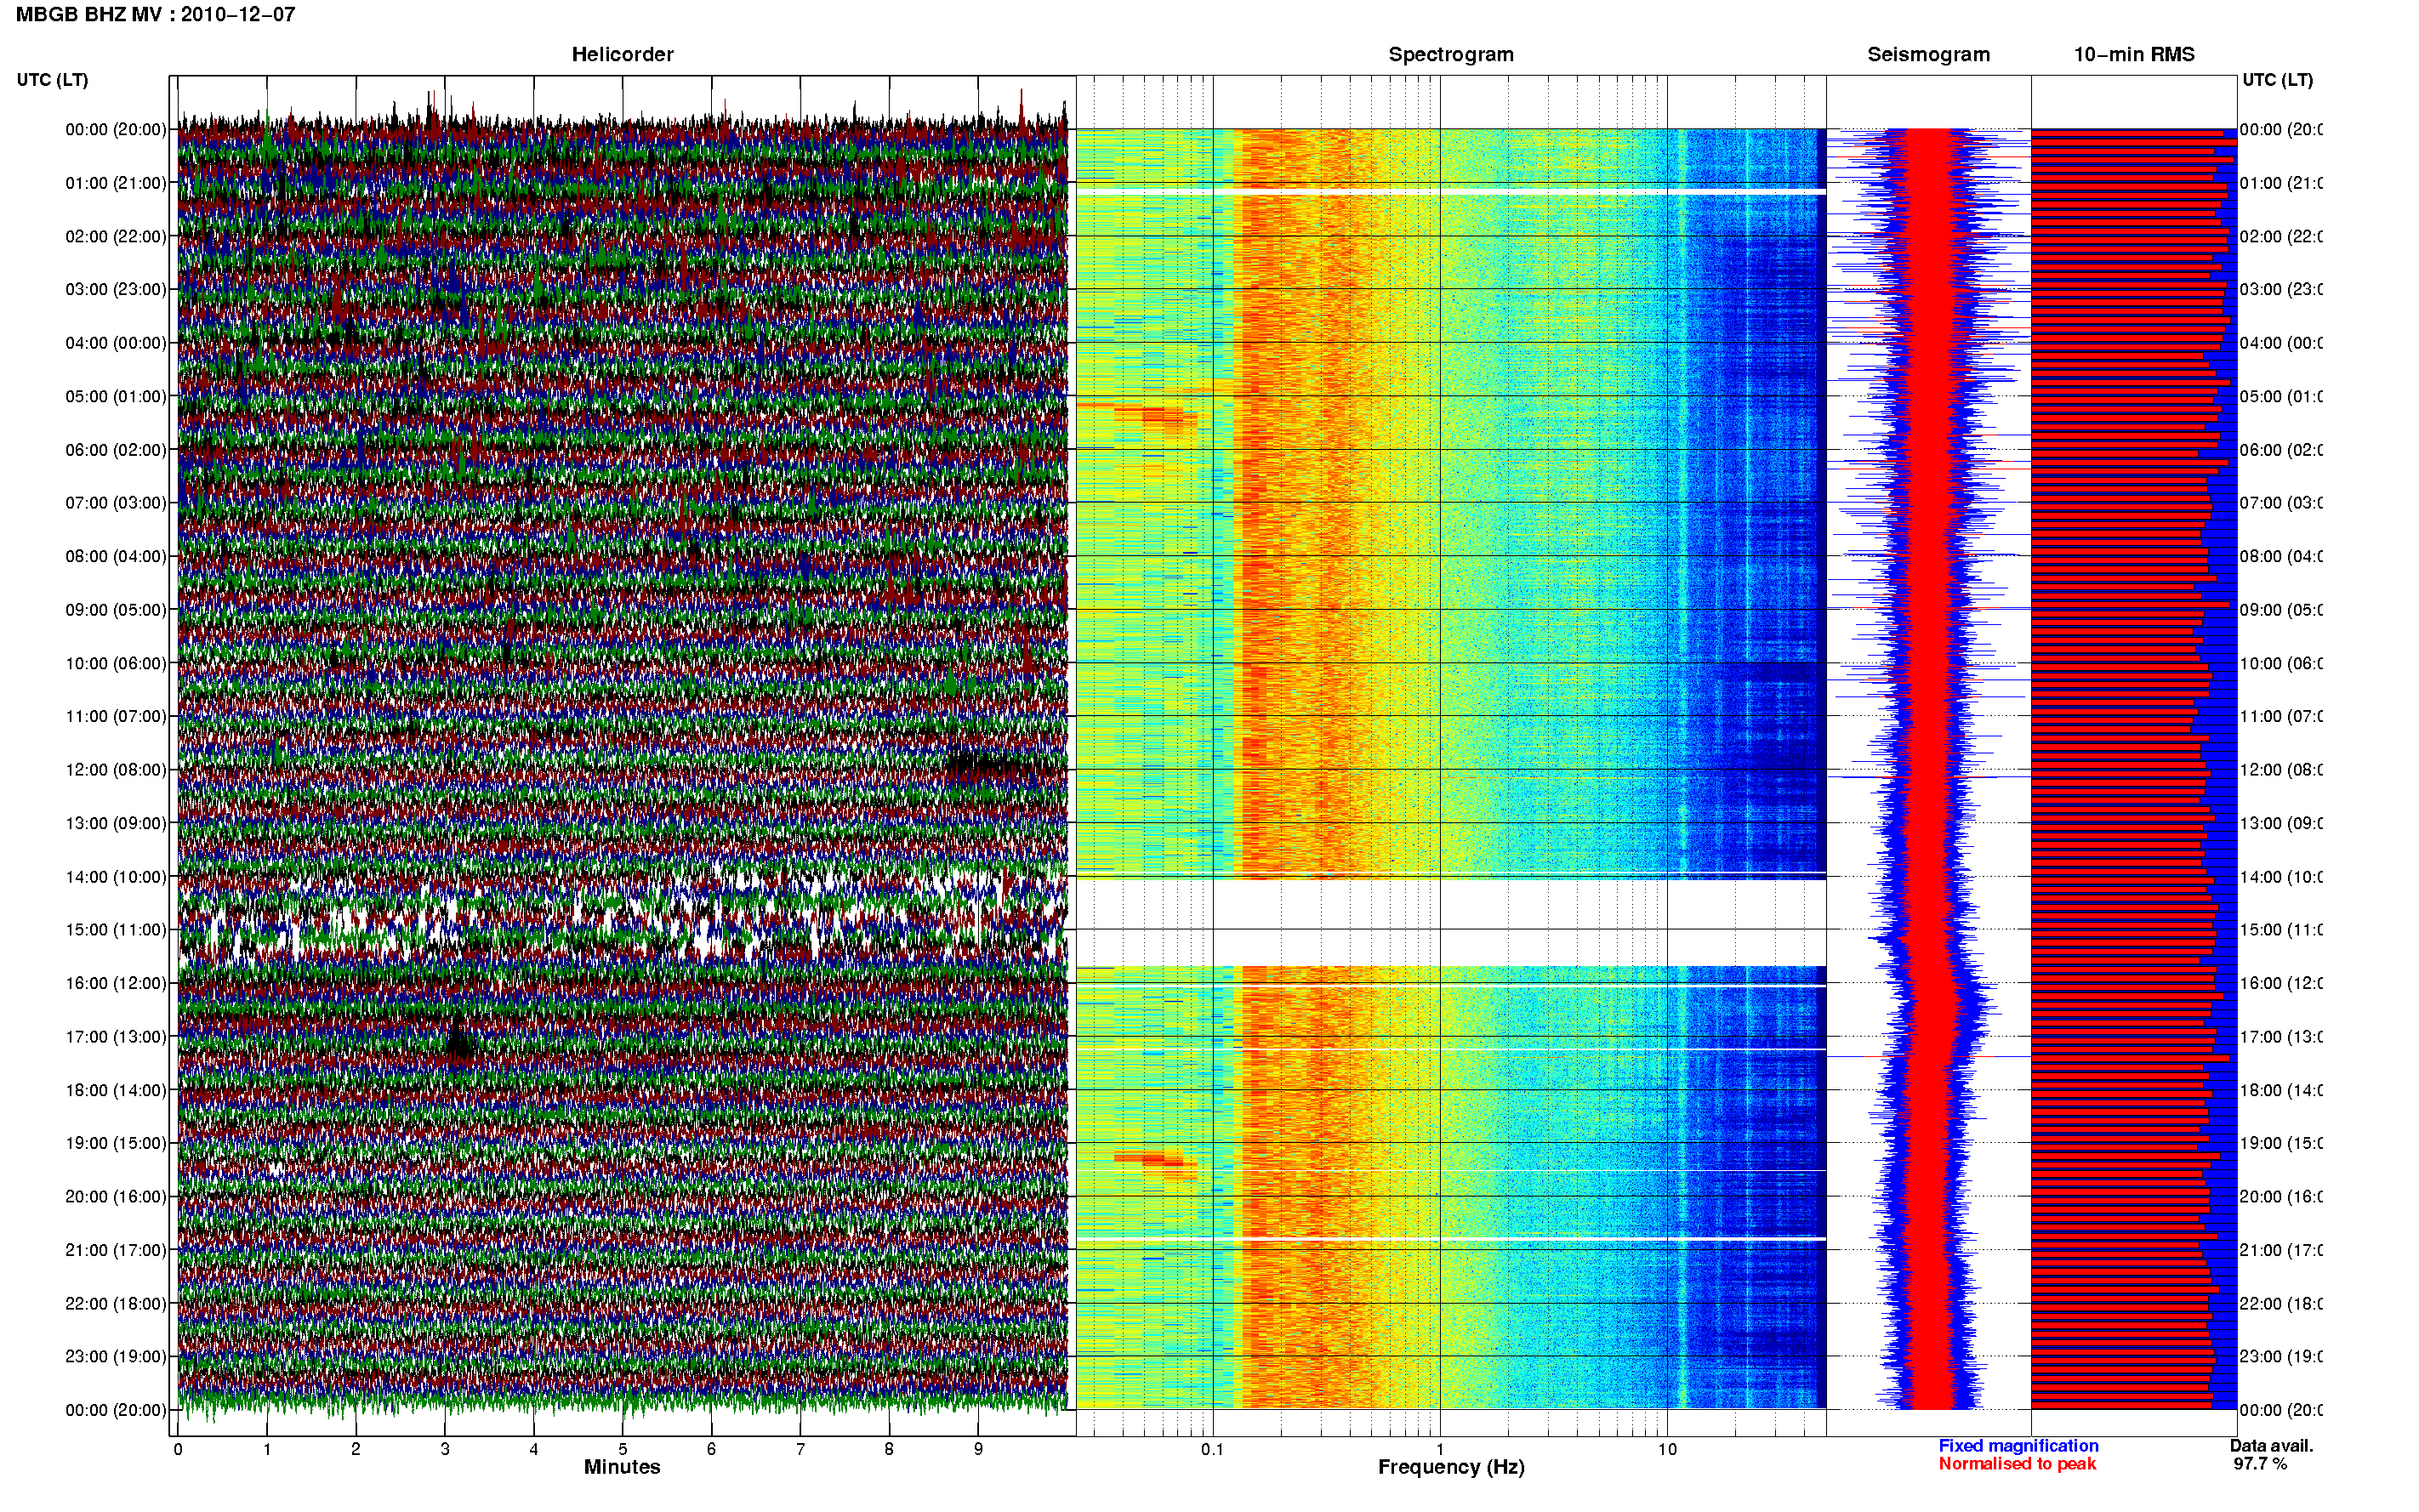Click minute tick '5' on helicorder axis

[x=622, y=1449]
